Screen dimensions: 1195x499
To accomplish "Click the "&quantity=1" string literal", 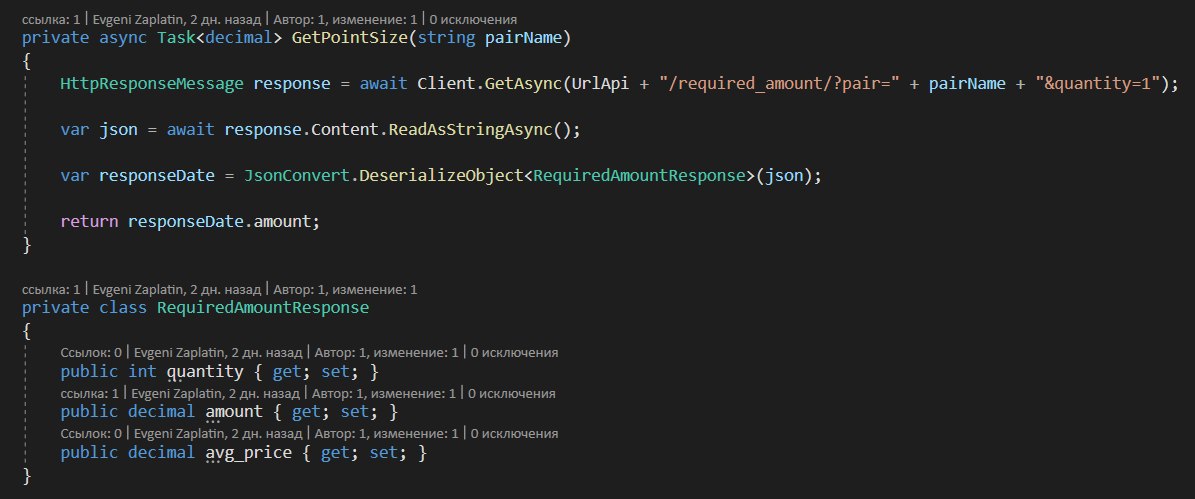I will tap(1097, 84).
